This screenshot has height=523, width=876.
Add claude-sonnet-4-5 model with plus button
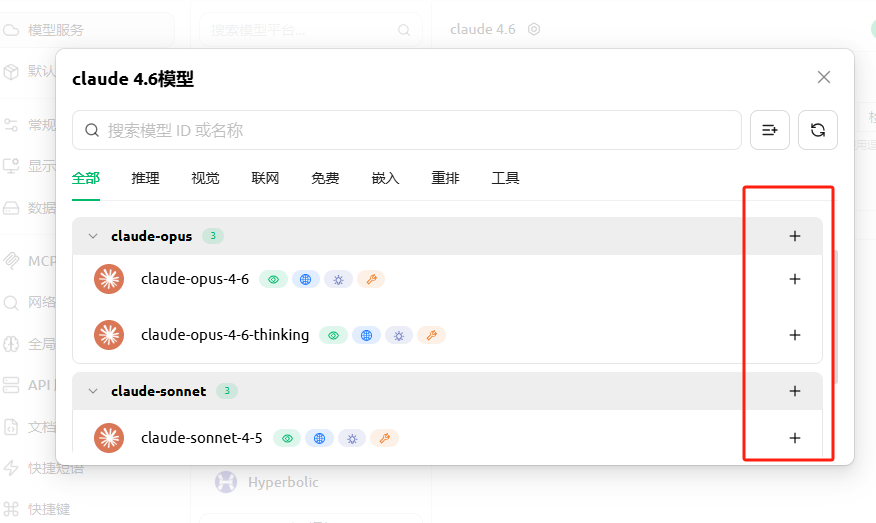click(x=794, y=438)
